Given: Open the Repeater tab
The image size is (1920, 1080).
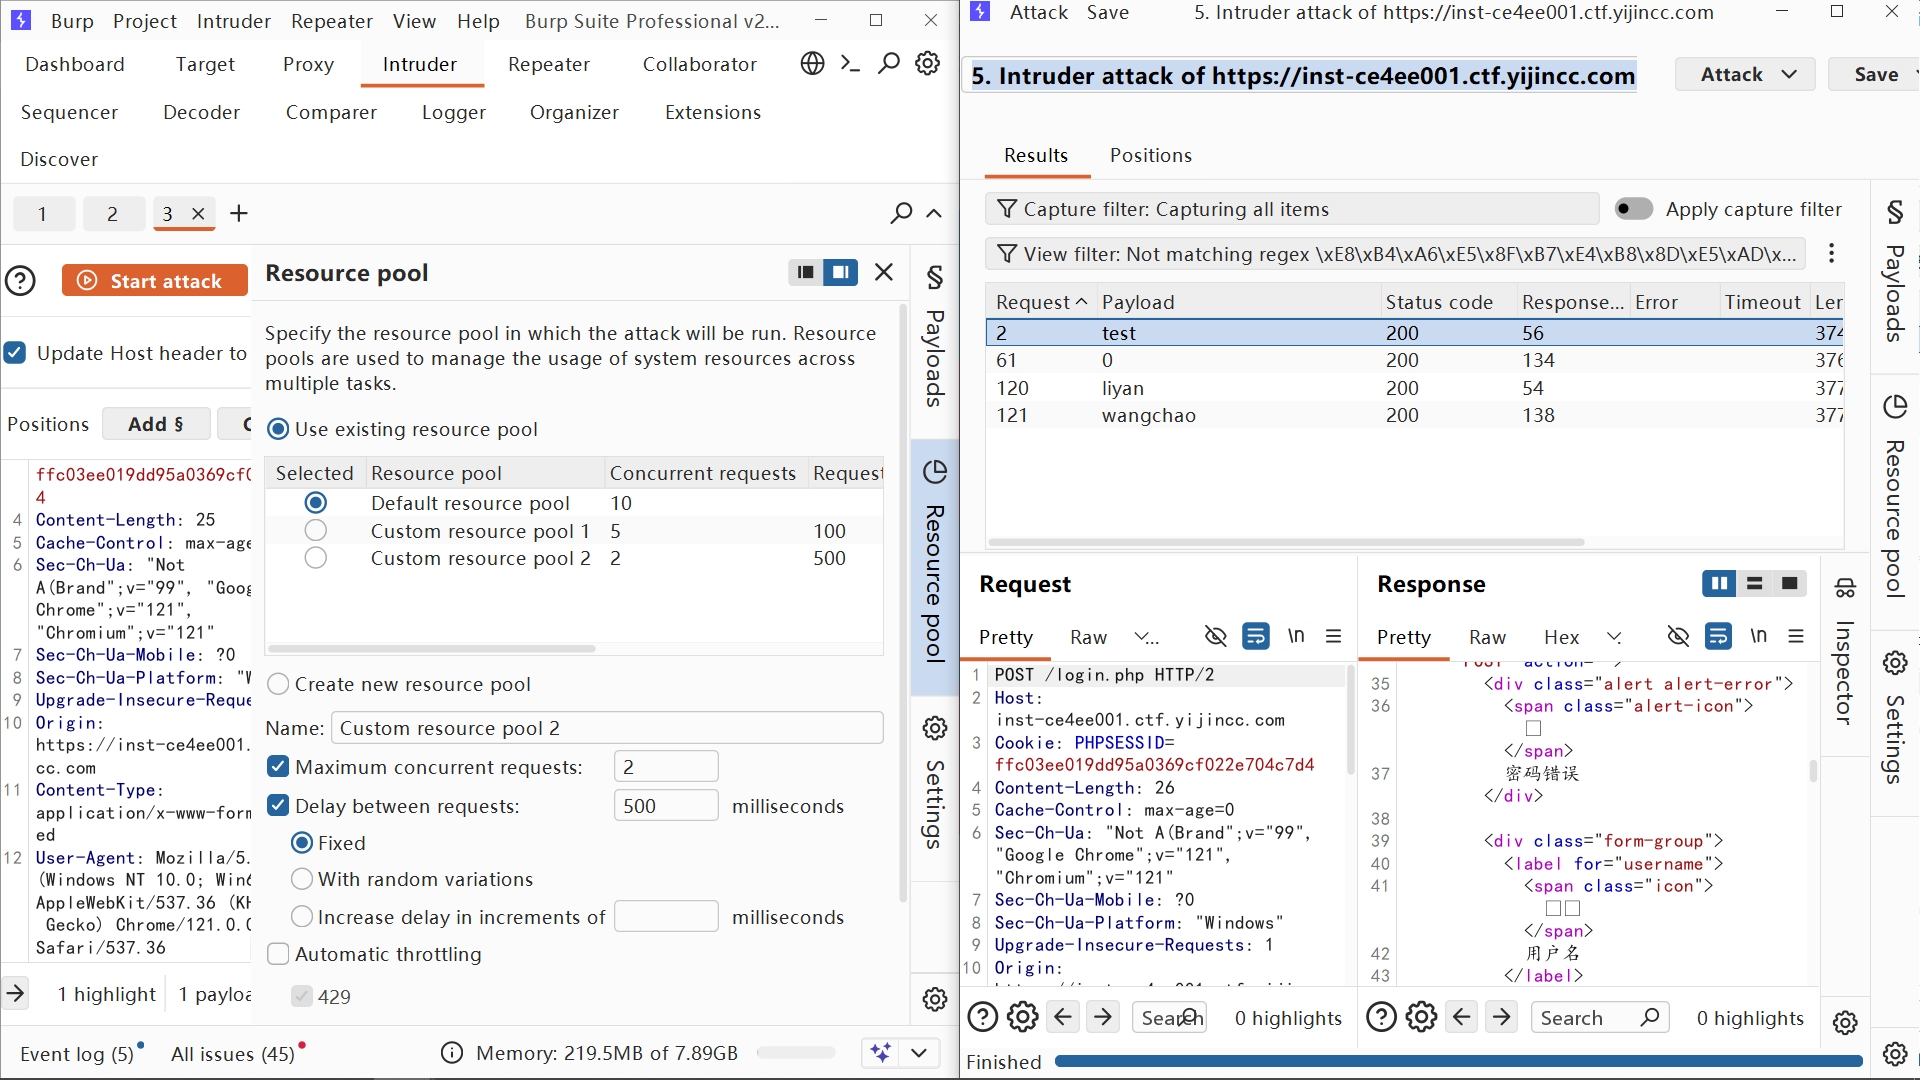Looking at the screenshot, I should click(x=548, y=64).
